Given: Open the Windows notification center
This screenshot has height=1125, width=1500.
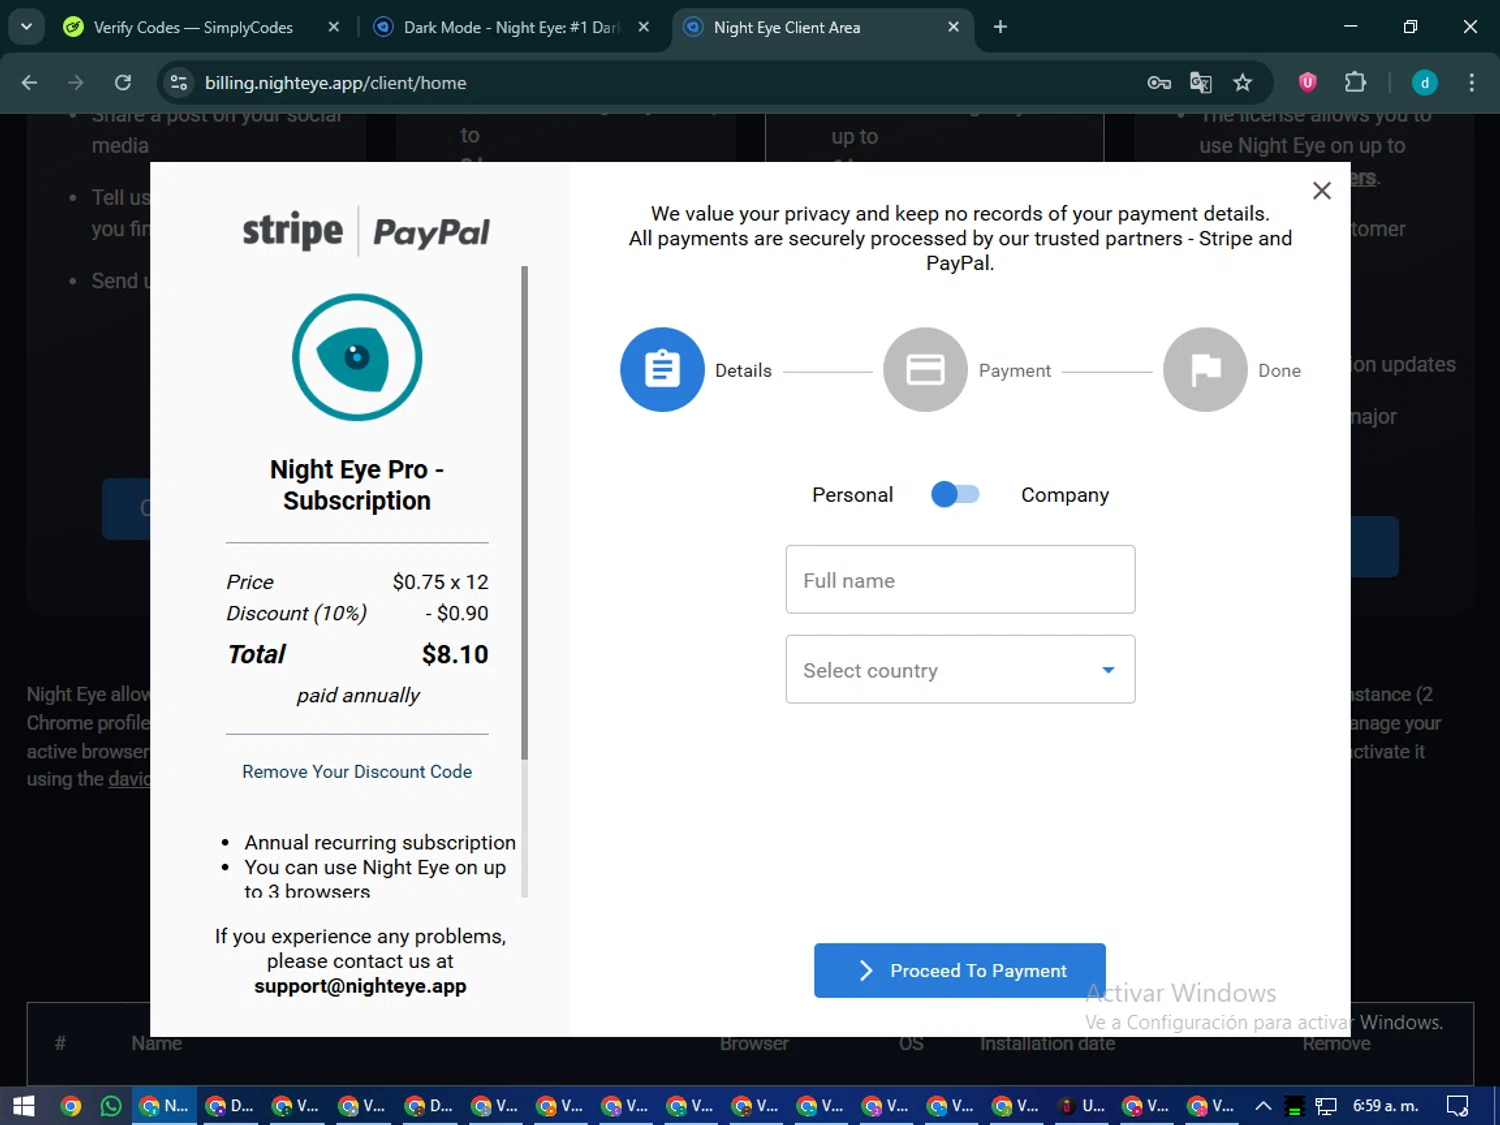Looking at the screenshot, I should [x=1458, y=1106].
